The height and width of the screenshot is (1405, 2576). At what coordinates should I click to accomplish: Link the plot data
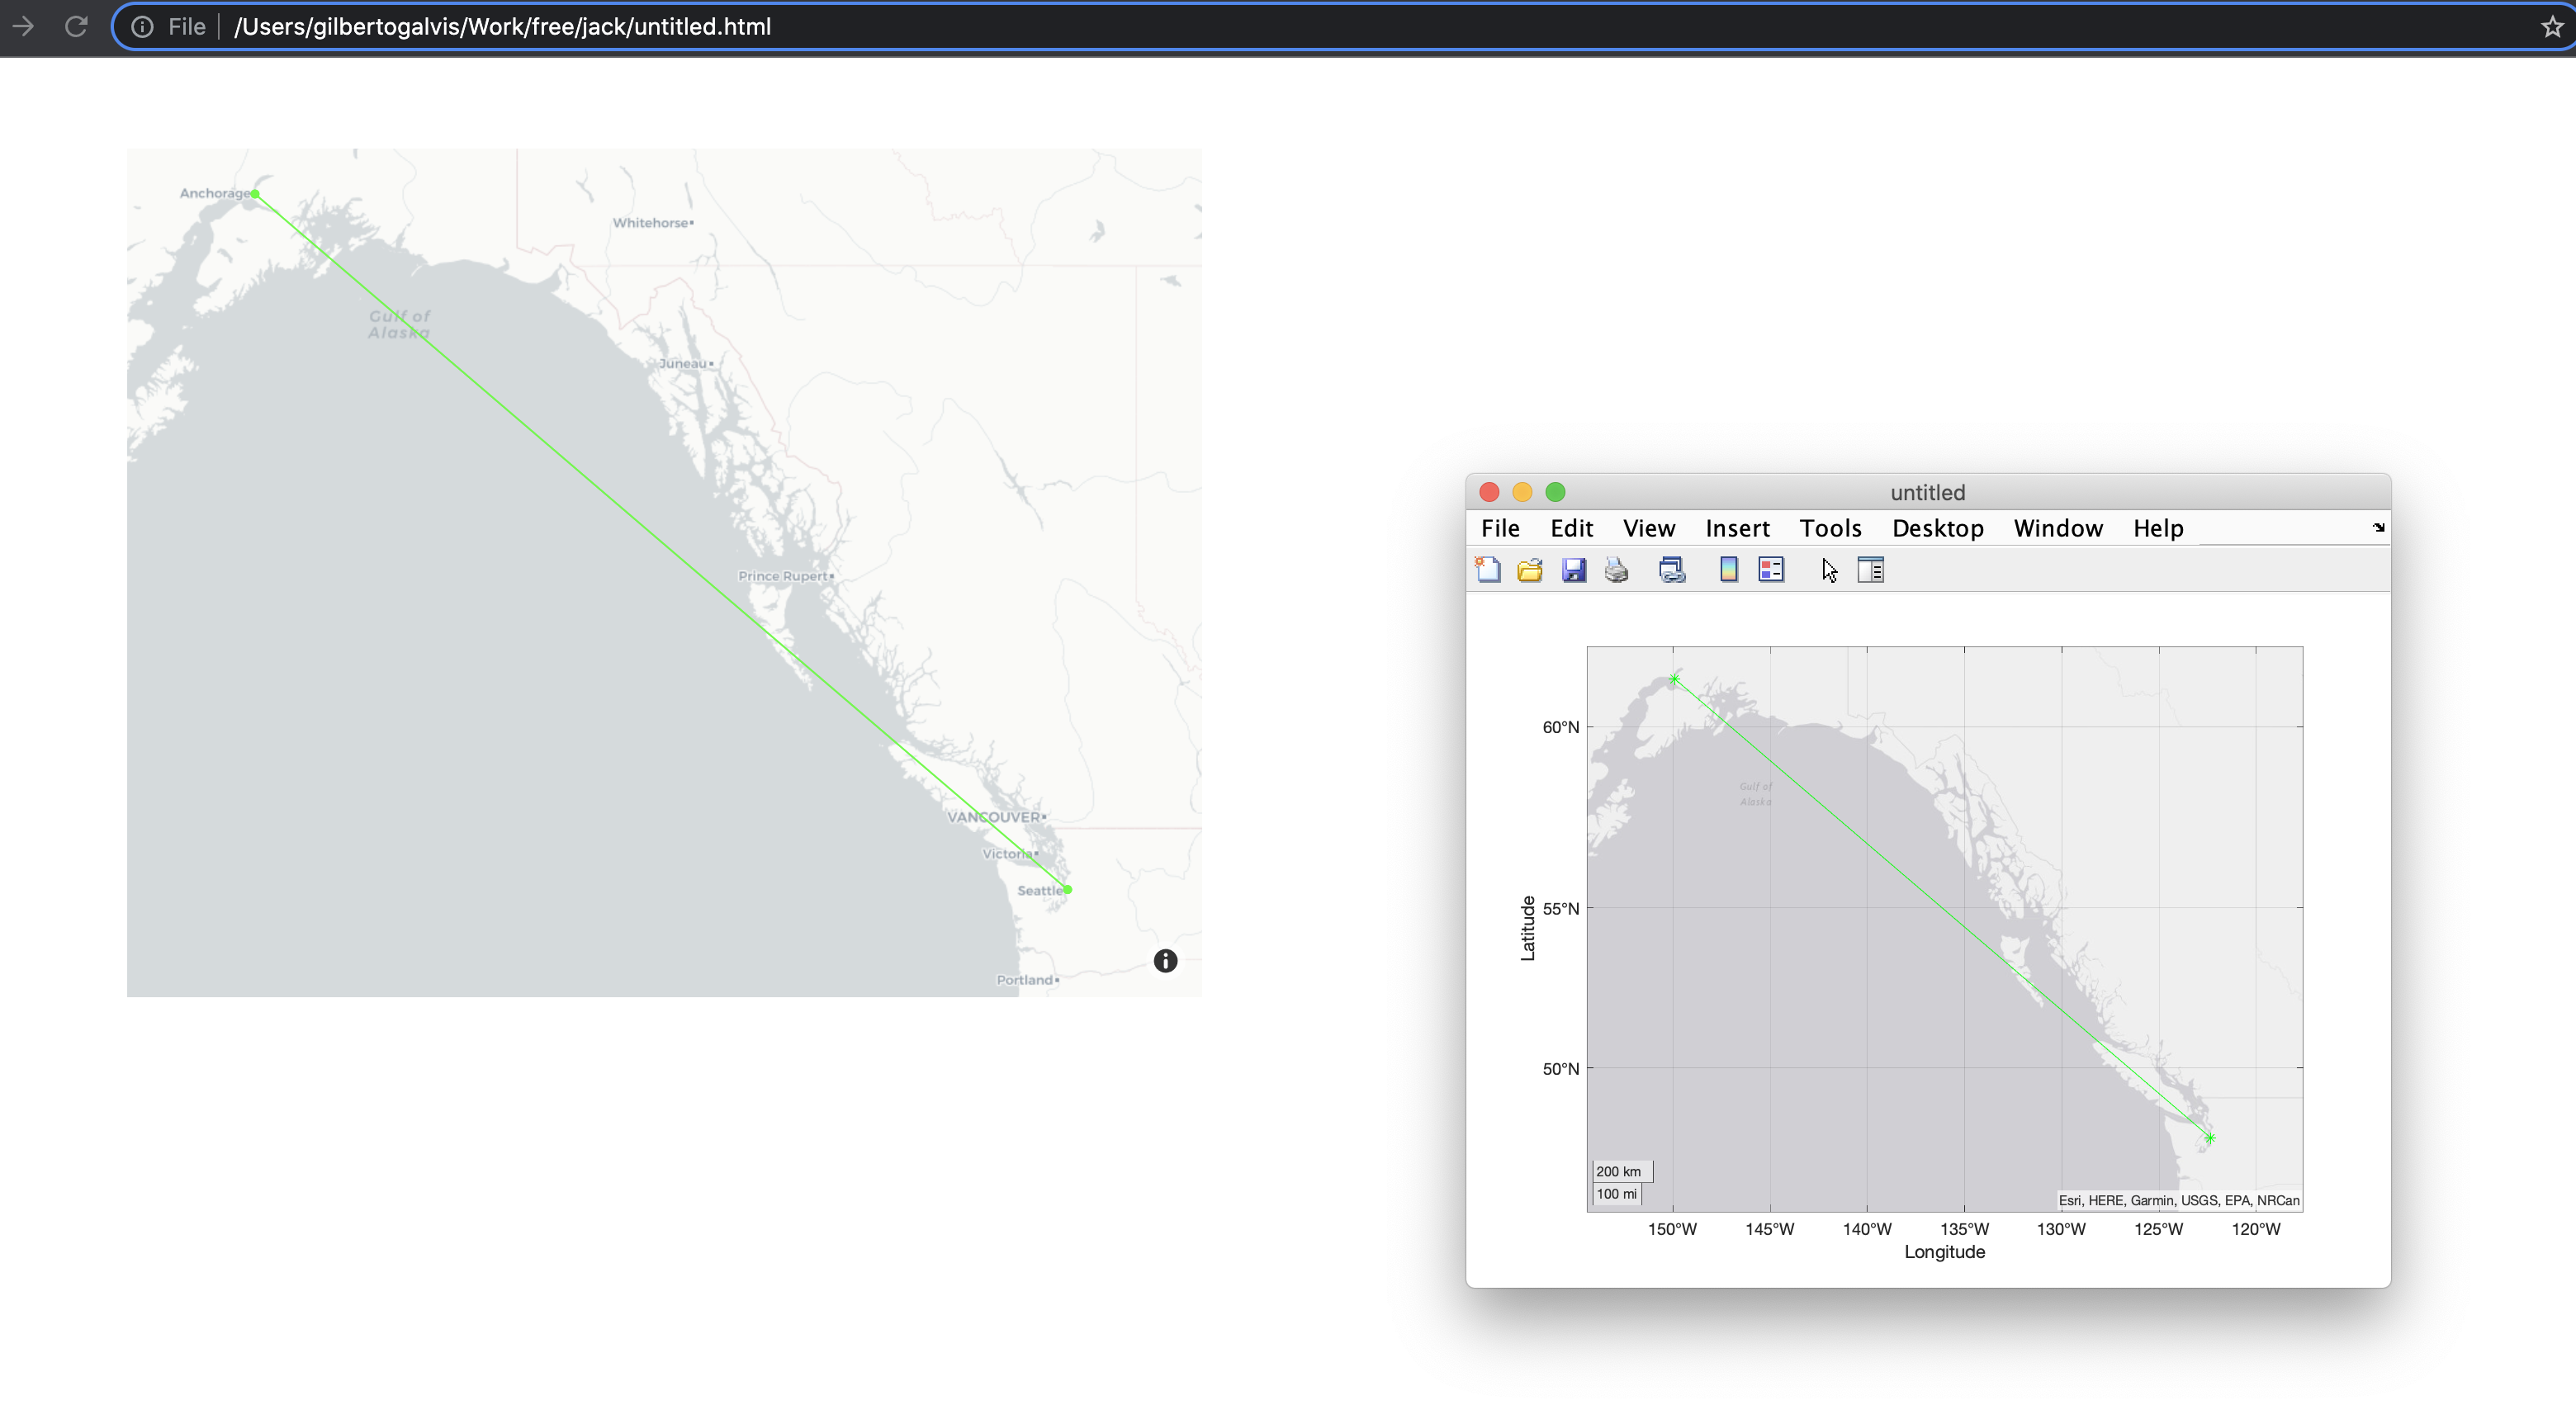(x=1671, y=569)
